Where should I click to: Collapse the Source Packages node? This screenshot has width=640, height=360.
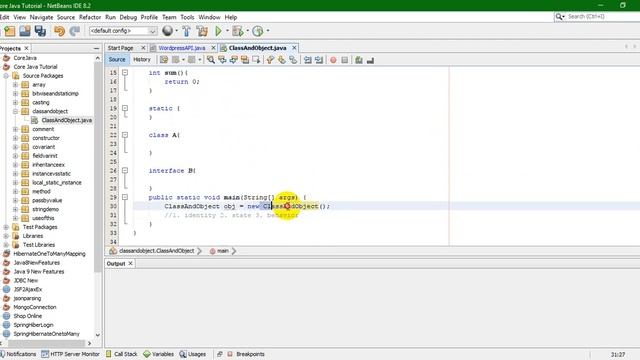point(7,76)
